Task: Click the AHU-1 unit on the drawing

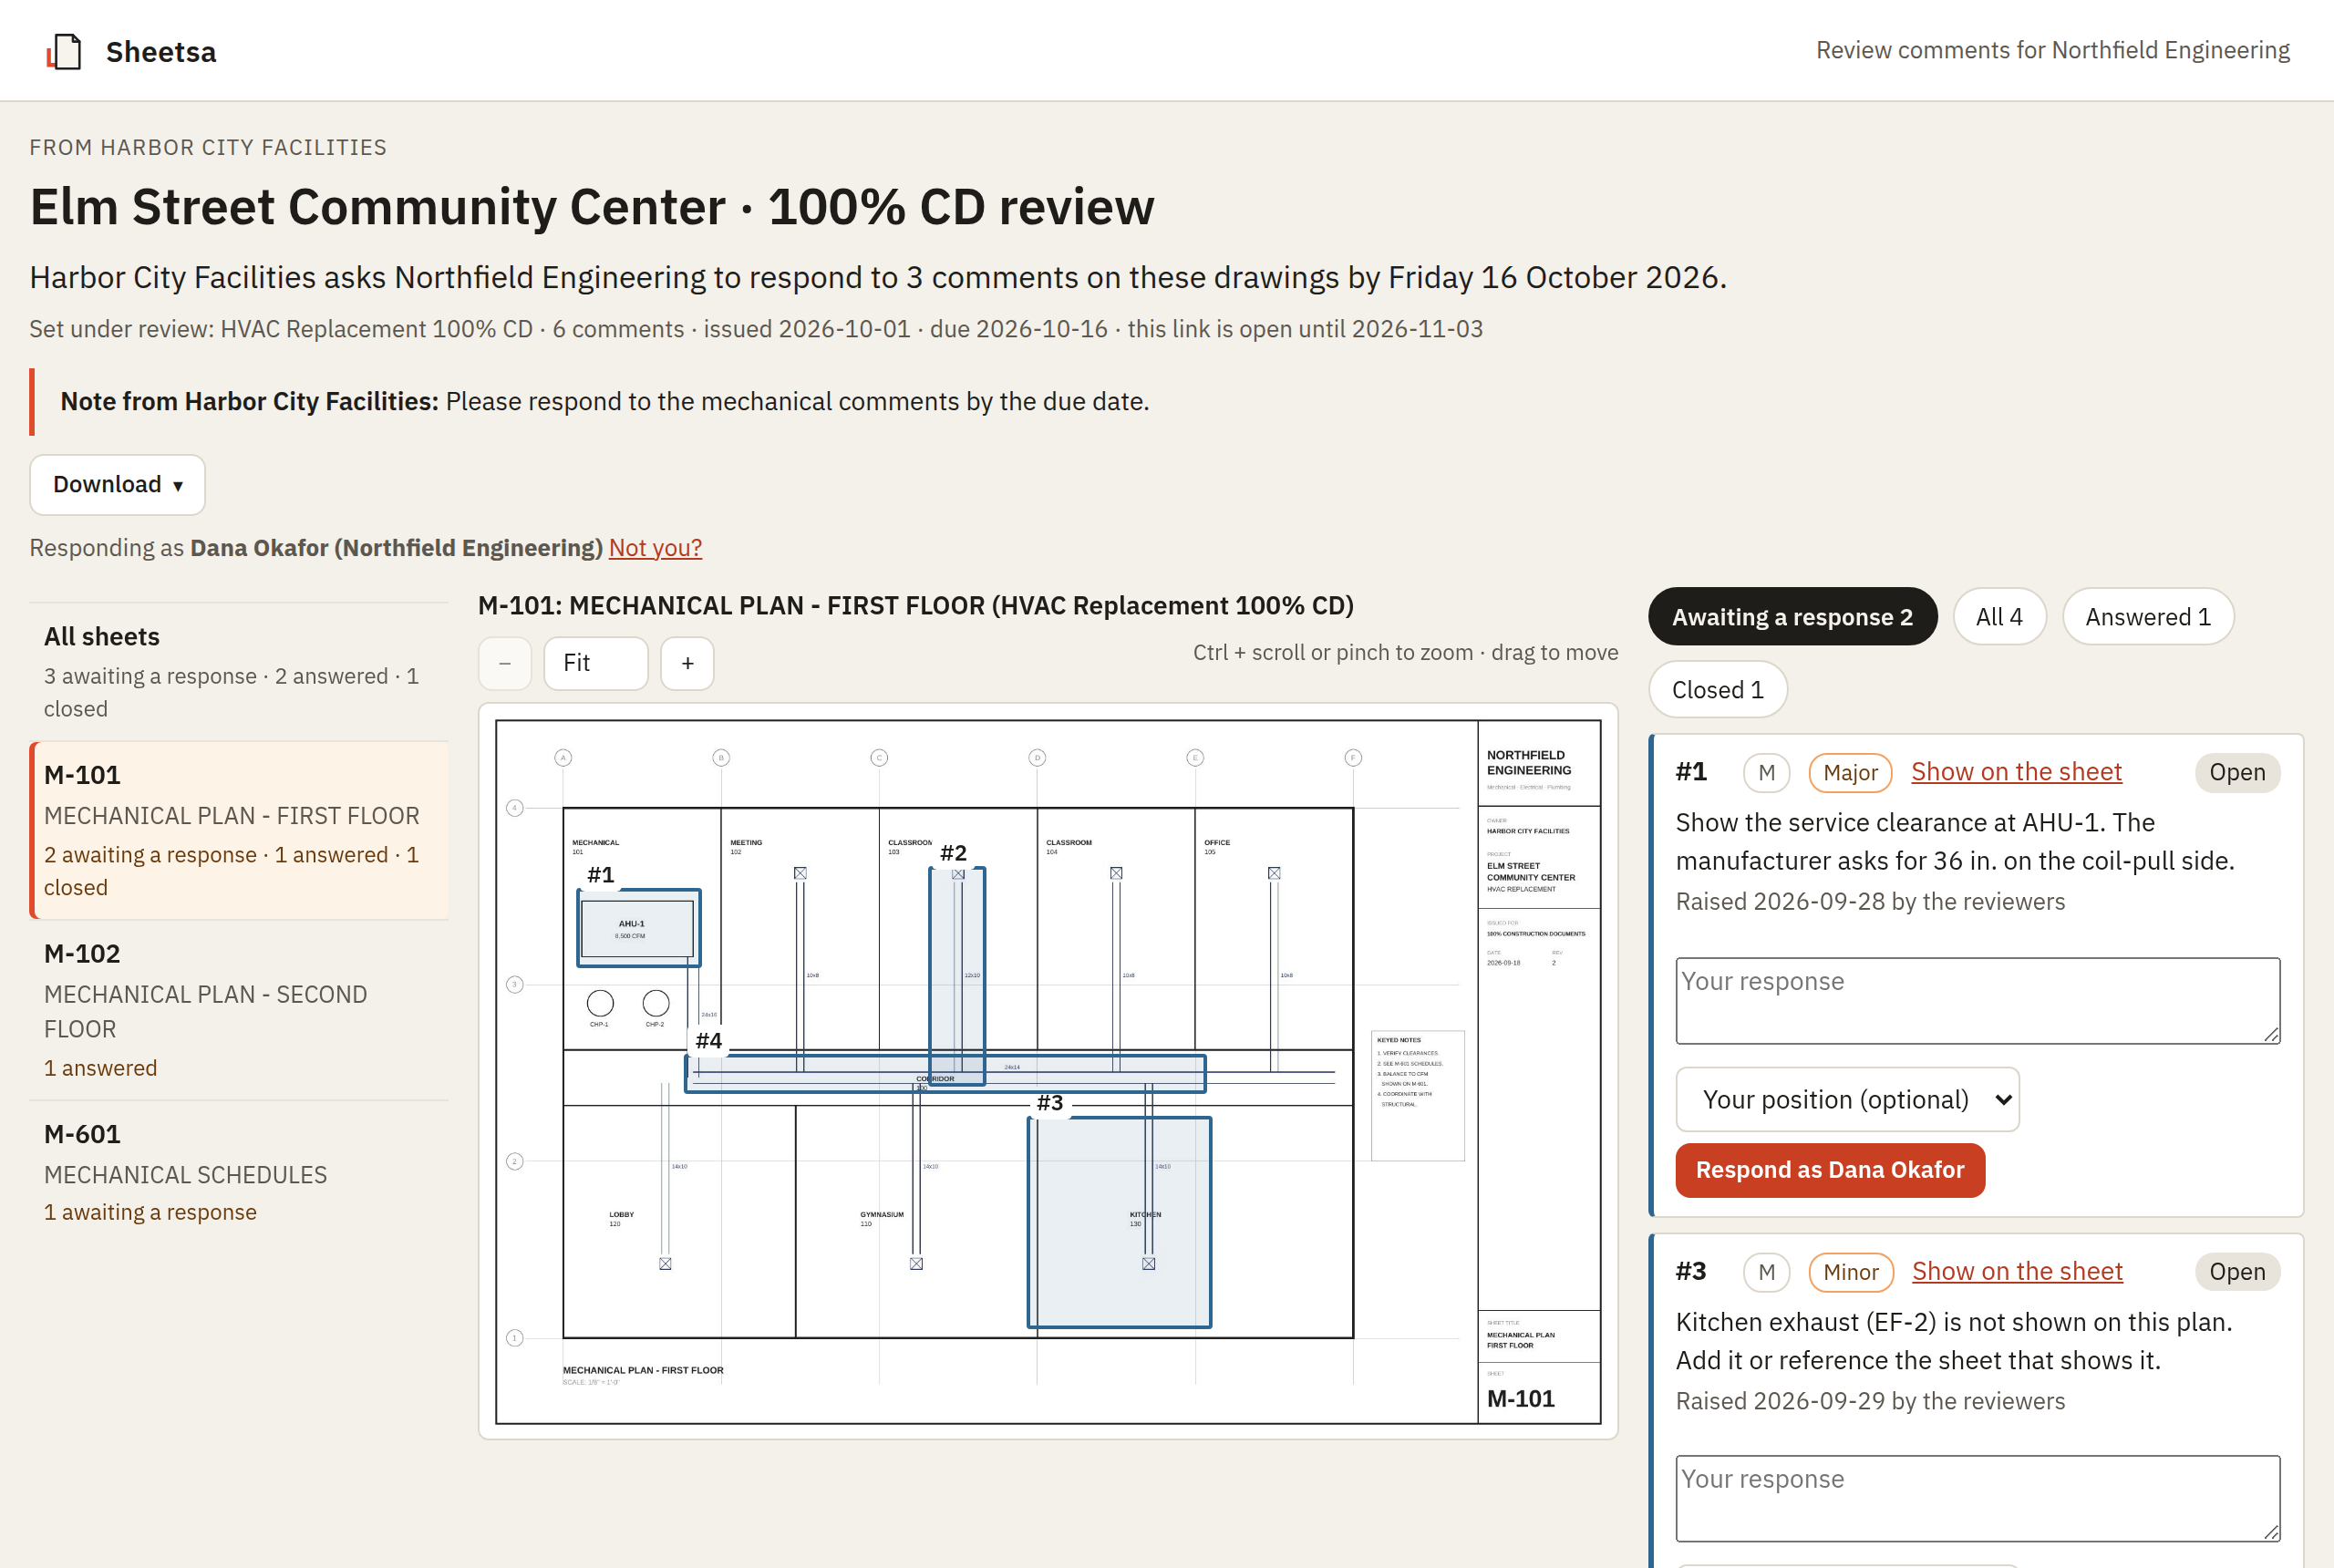Action: pos(637,929)
